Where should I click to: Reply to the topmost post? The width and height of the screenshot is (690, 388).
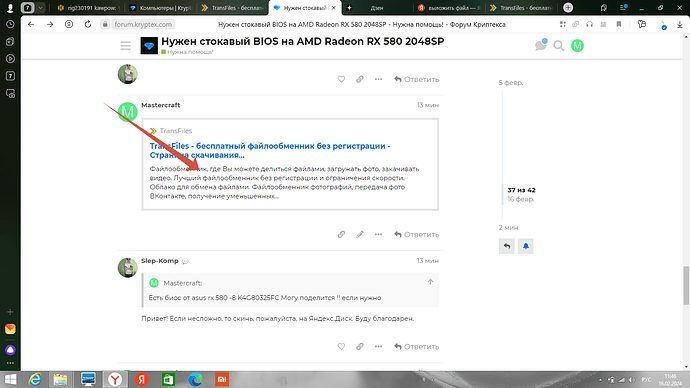click(x=416, y=79)
